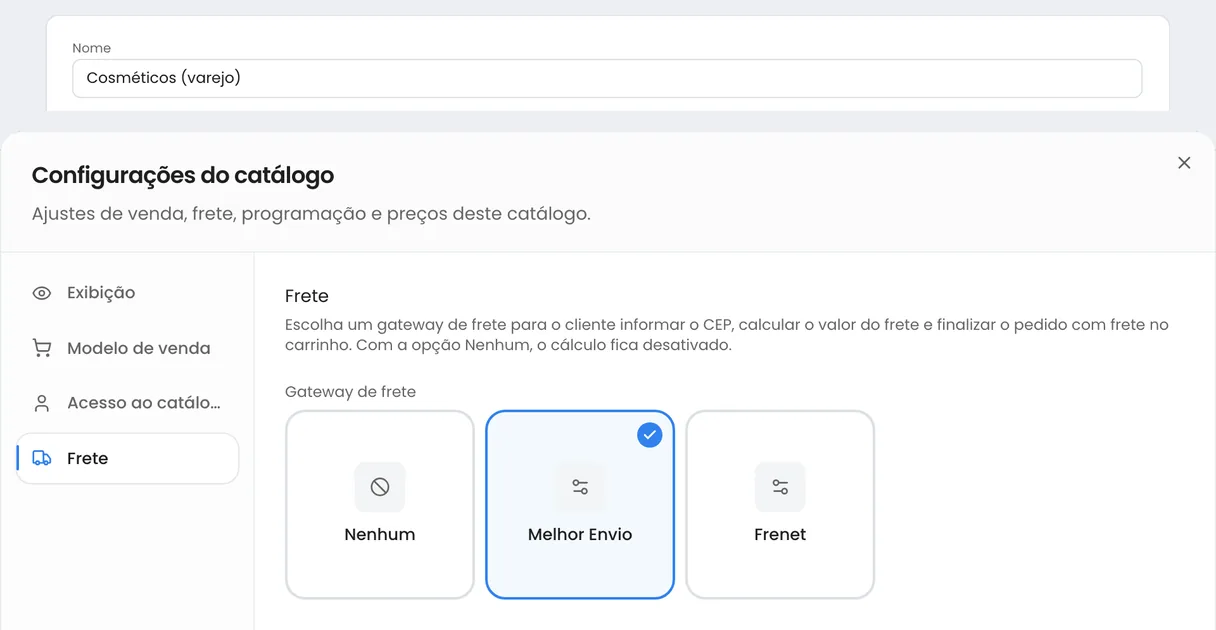The width and height of the screenshot is (1216, 630).
Task: Select the Nenhum gateway card
Action: pyautogui.click(x=380, y=505)
